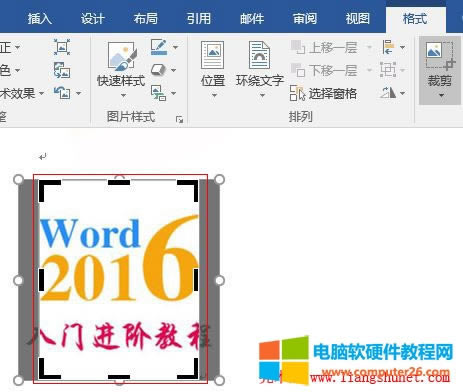Expand the picture border dropdown arrow
Image resolution: width=463 pixels, height=392 pixels.
(x=175, y=47)
